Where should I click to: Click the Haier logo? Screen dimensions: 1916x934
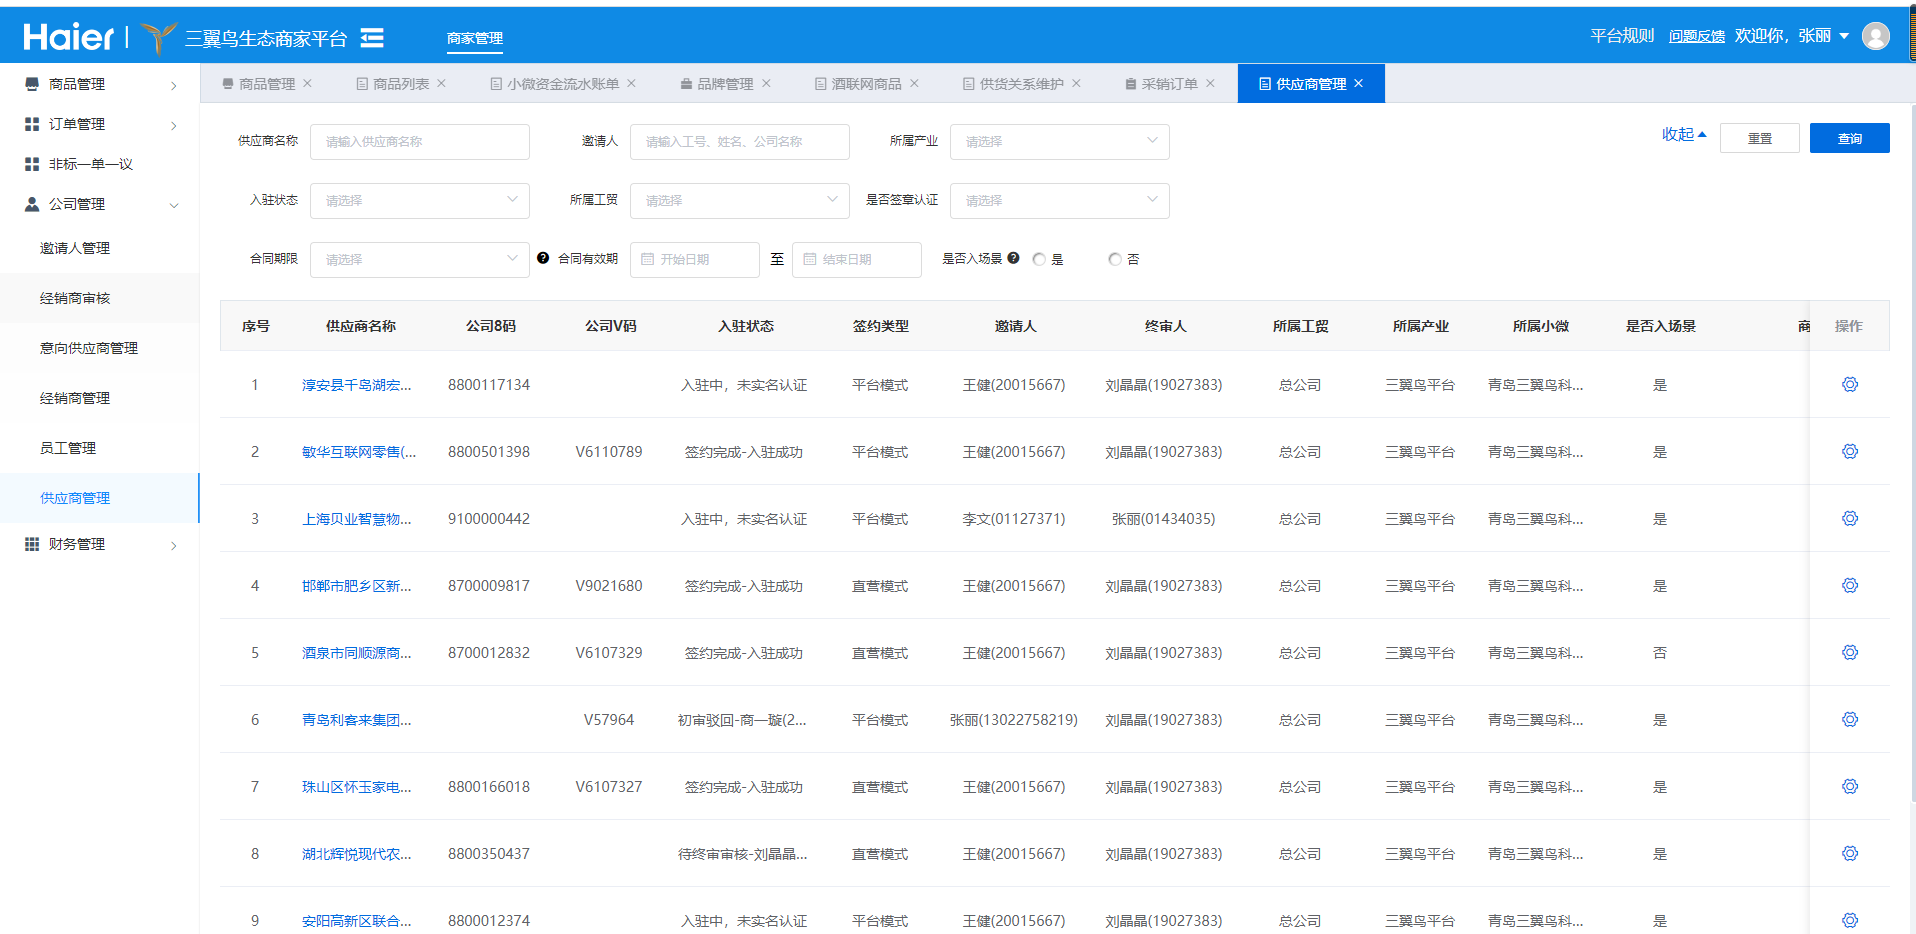point(68,37)
